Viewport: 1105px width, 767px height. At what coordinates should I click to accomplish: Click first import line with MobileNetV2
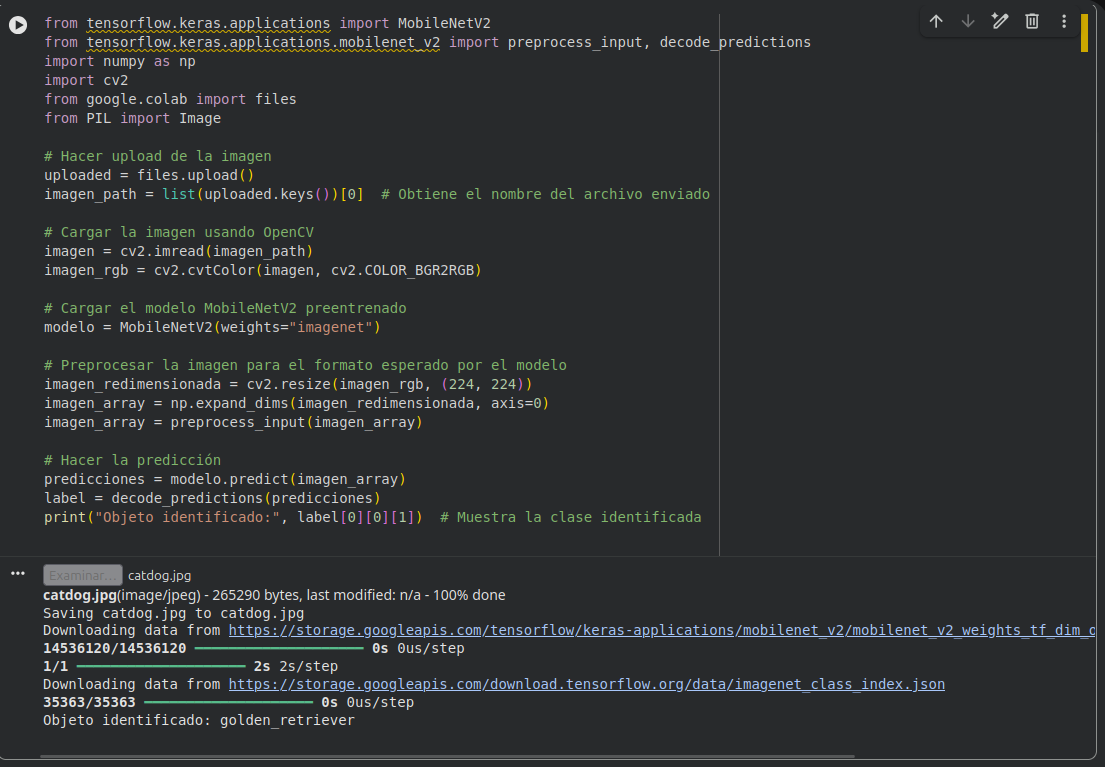pyautogui.click(x=267, y=23)
